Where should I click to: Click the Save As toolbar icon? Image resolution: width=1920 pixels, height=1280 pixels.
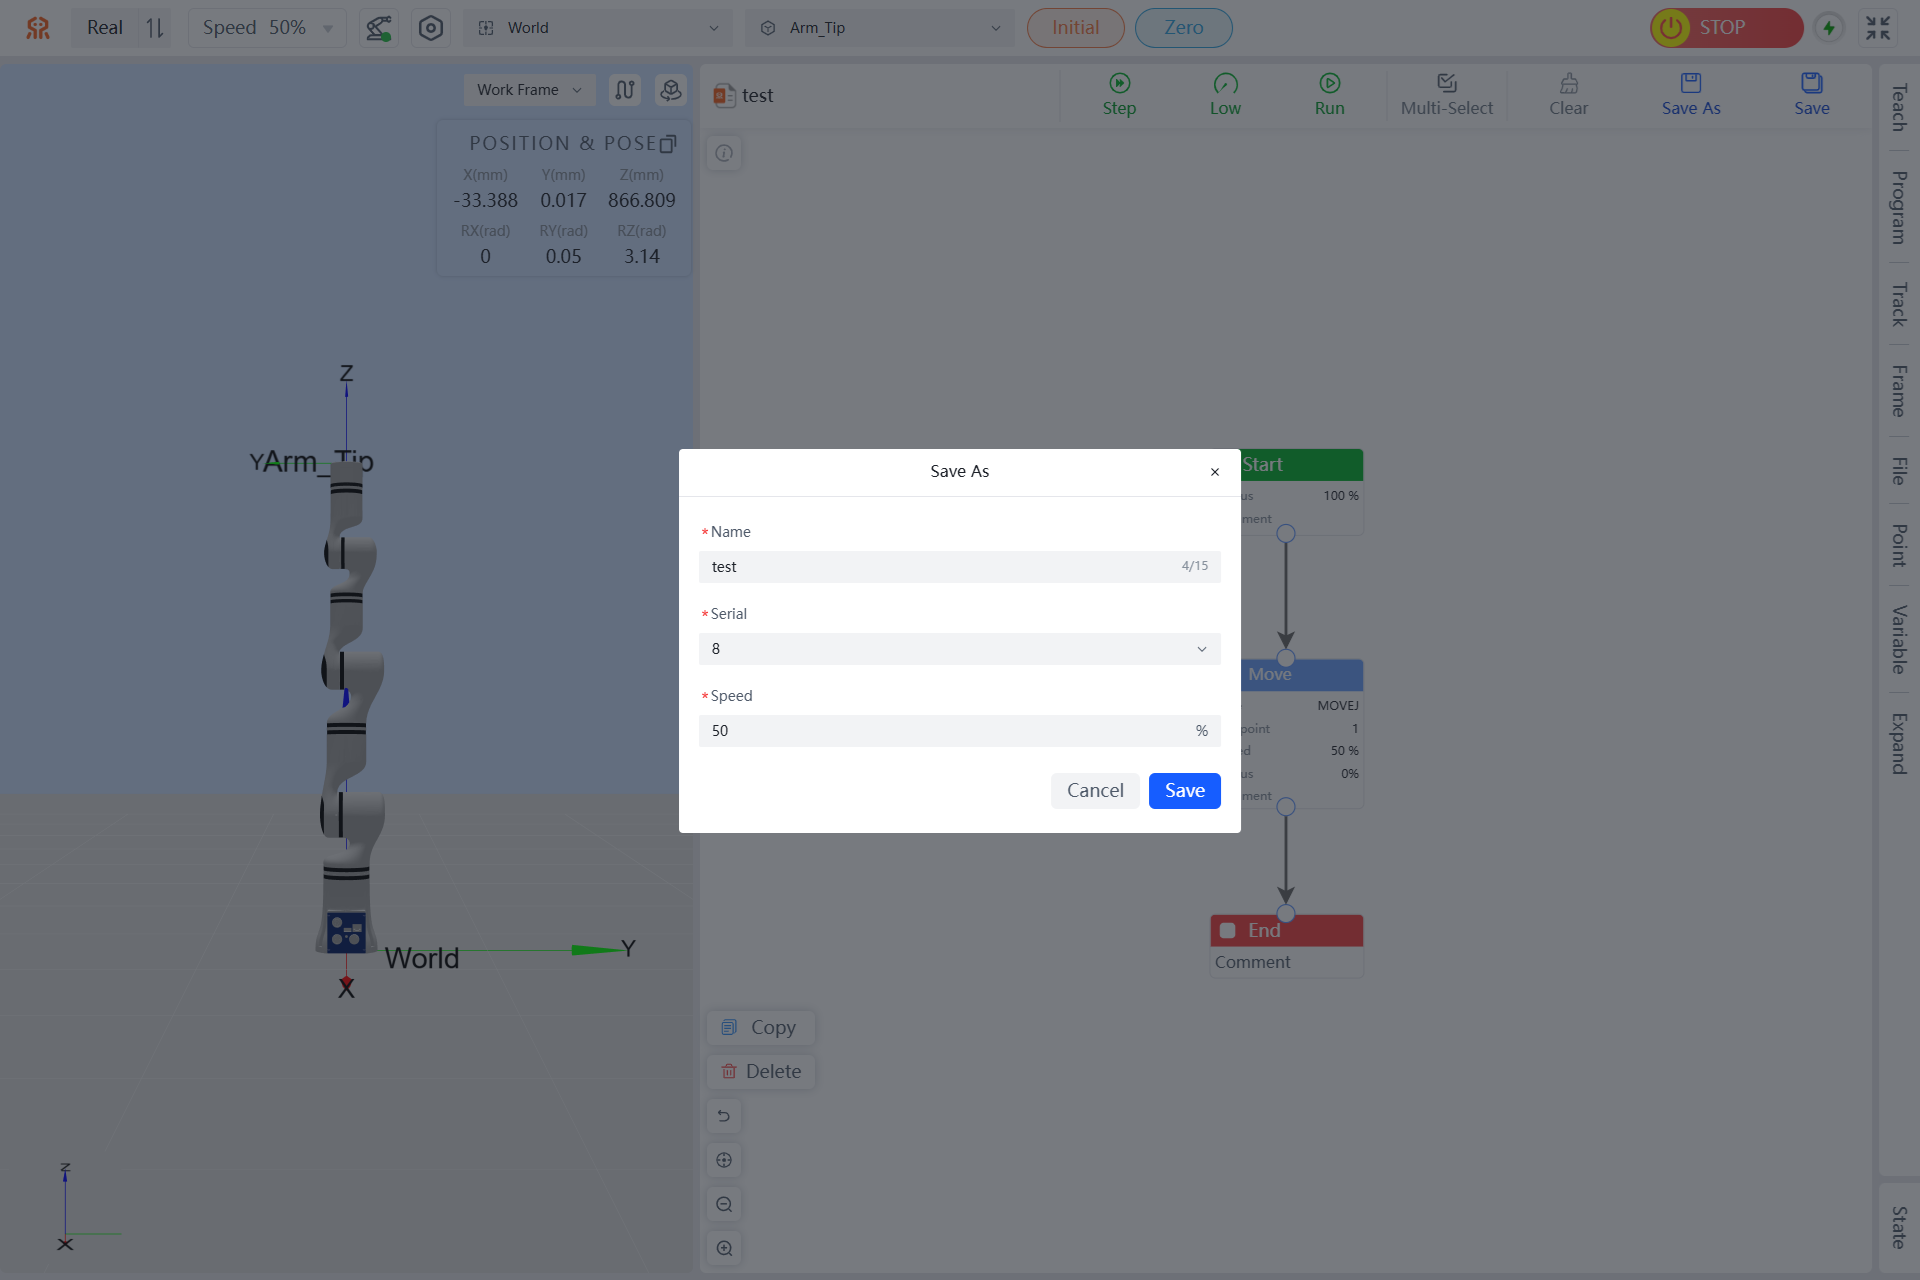(1690, 84)
